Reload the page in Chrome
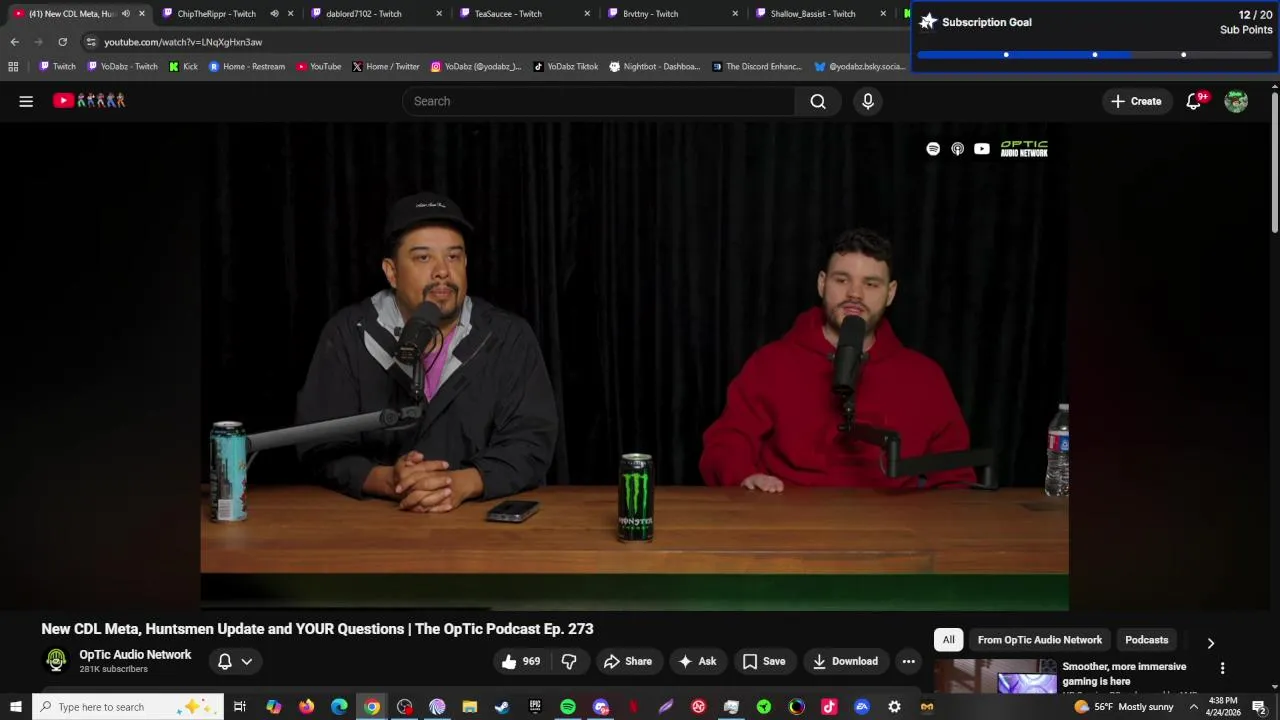The width and height of the screenshot is (1280, 720). [62, 42]
